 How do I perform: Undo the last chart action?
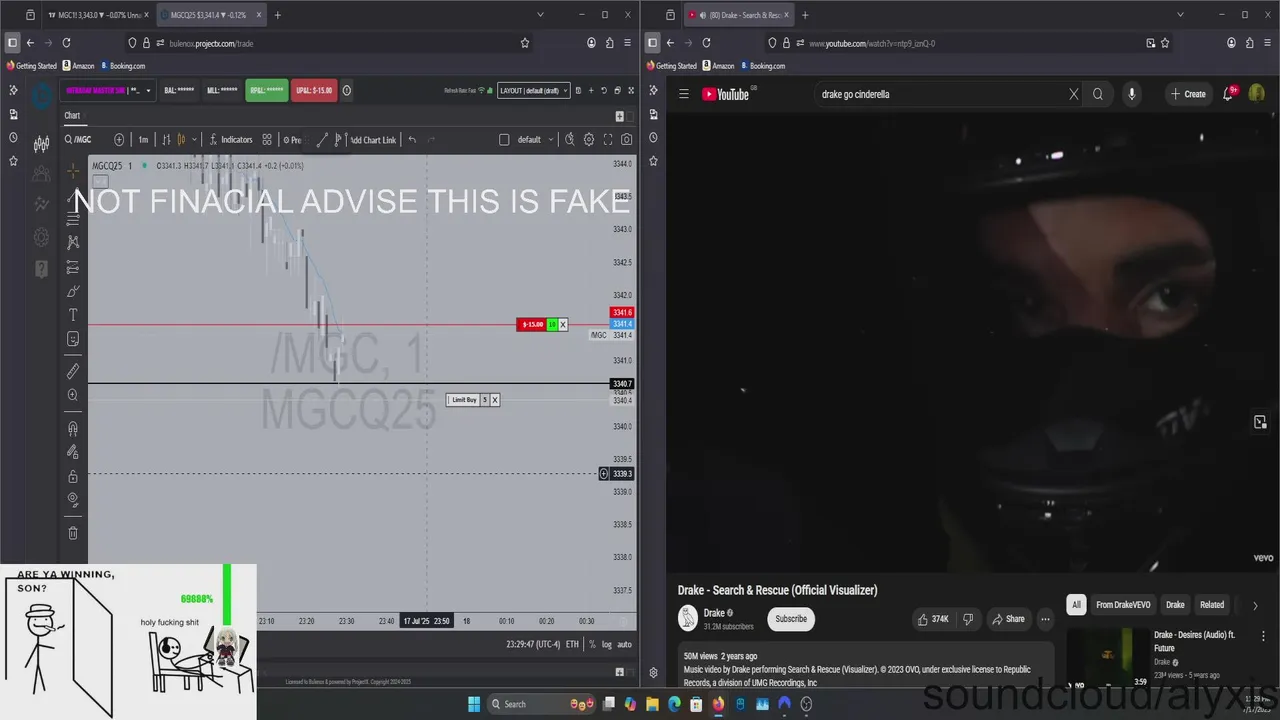pyautogui.click(x=412, y=140)
